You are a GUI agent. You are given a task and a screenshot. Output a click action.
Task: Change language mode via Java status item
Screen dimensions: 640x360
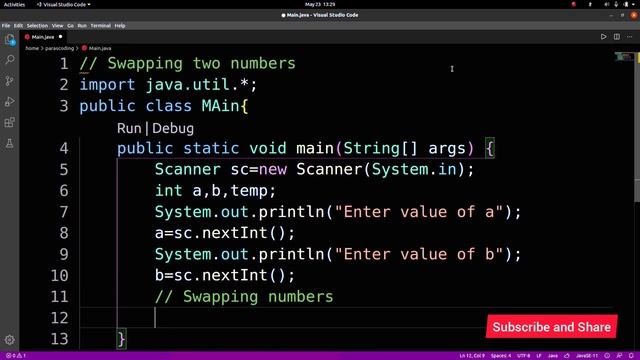553,356
